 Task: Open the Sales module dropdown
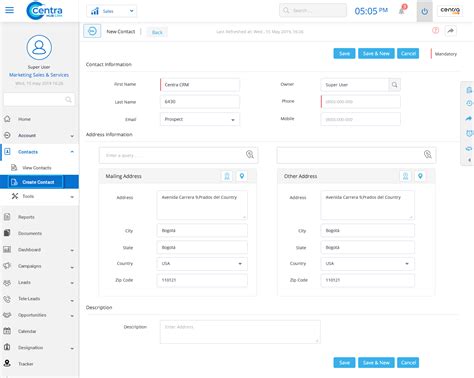[111, 11]
